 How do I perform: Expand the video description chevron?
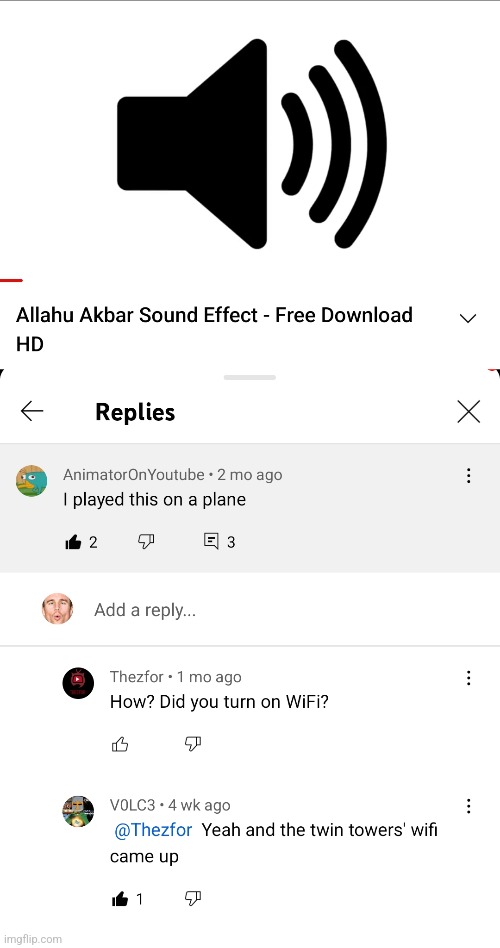(468, 319)
